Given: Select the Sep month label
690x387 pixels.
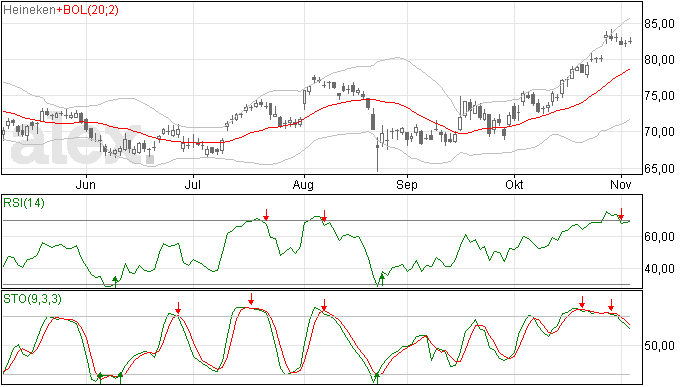Looking at the screenshot, I should 407,184.
